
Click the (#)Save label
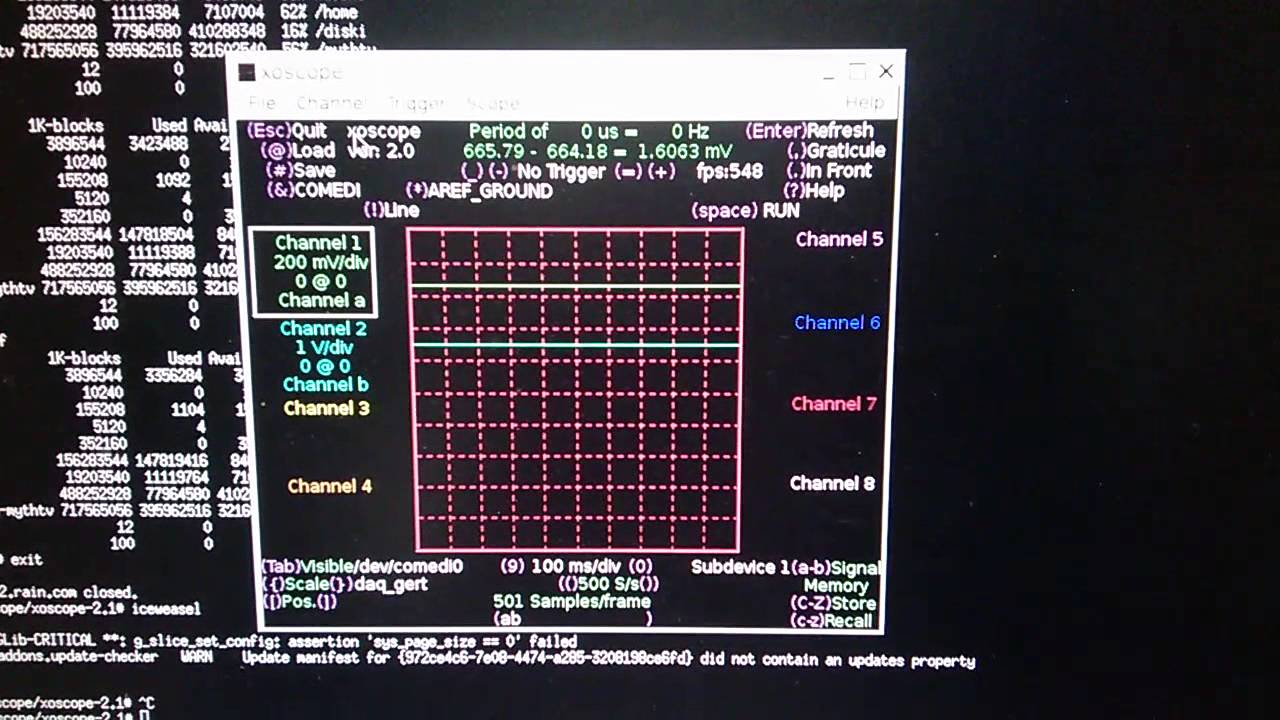(x=300, y=171)
